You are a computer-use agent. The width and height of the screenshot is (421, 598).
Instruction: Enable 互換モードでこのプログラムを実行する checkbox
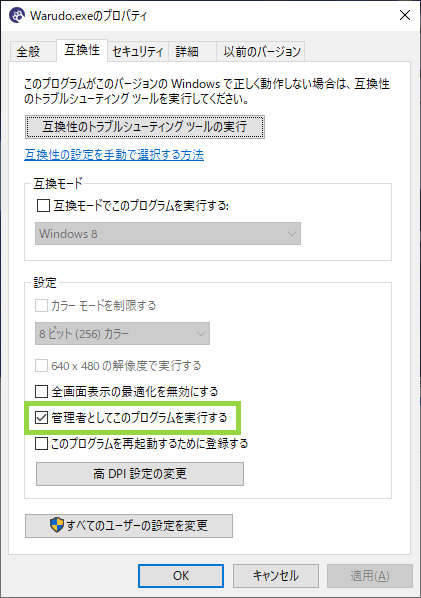click(x=43, y=206)
